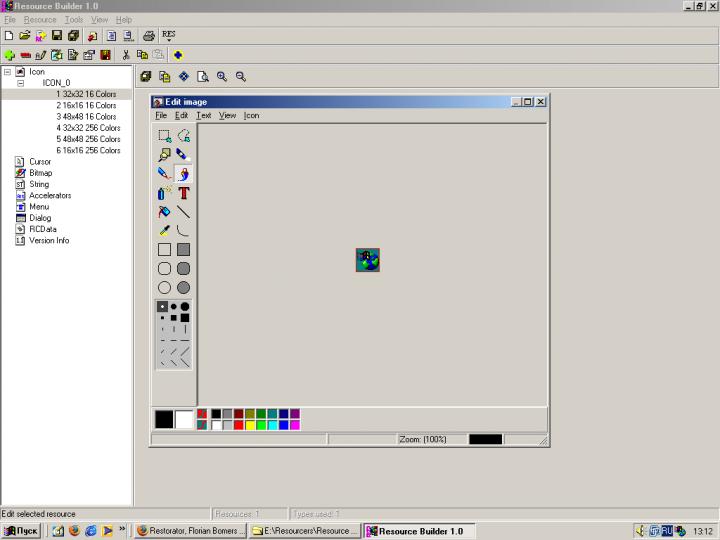Select the rectangular selection tool
Viewport: 720px width, 540px height.
pyautogui.click(x=164, y=136)
